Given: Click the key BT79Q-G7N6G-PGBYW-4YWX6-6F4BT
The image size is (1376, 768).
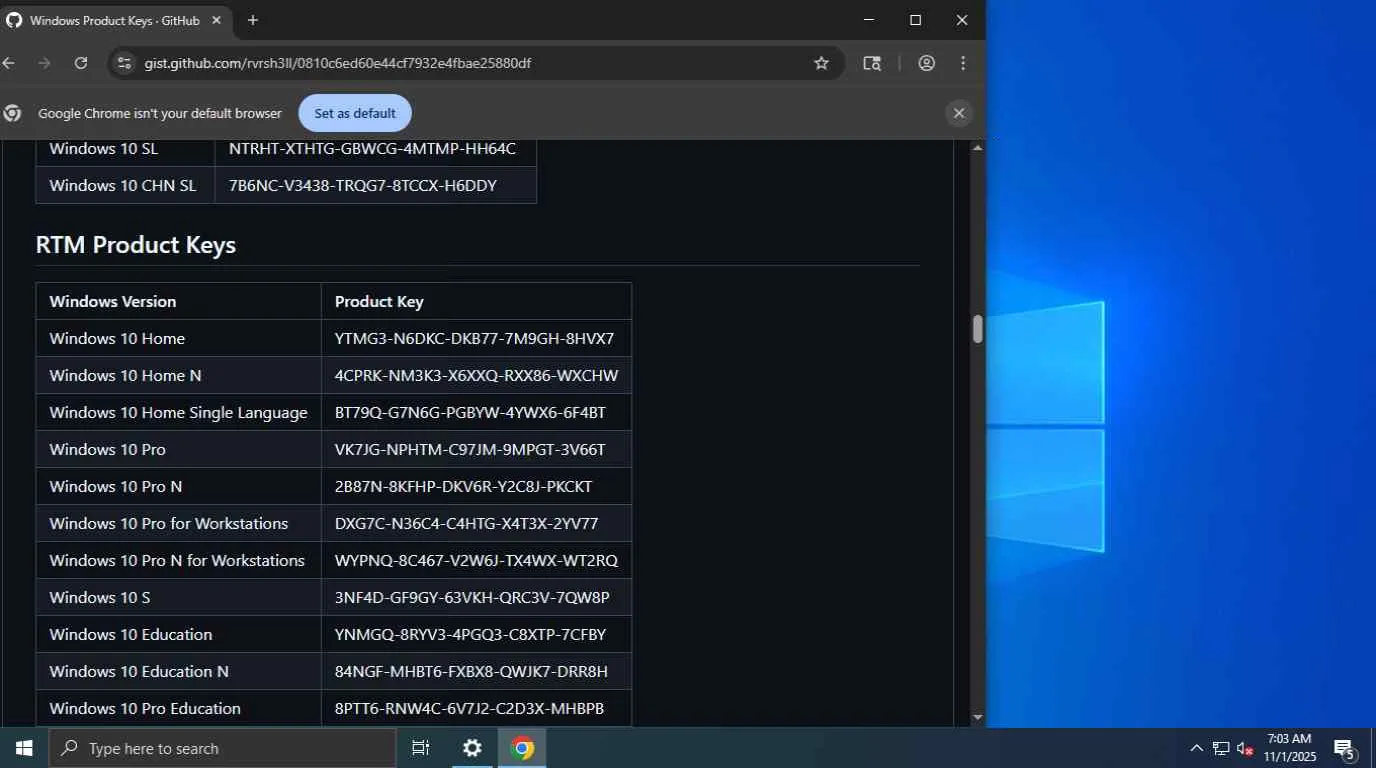Looking at the screenshot, I should click(x=470, y=412).
